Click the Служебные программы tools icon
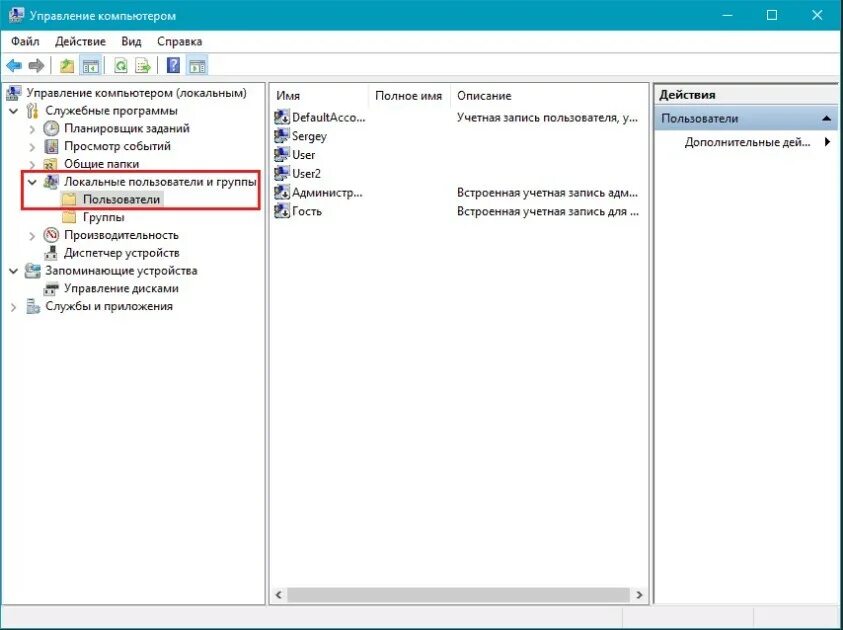The image size is (843, 630). click(33, 111)
